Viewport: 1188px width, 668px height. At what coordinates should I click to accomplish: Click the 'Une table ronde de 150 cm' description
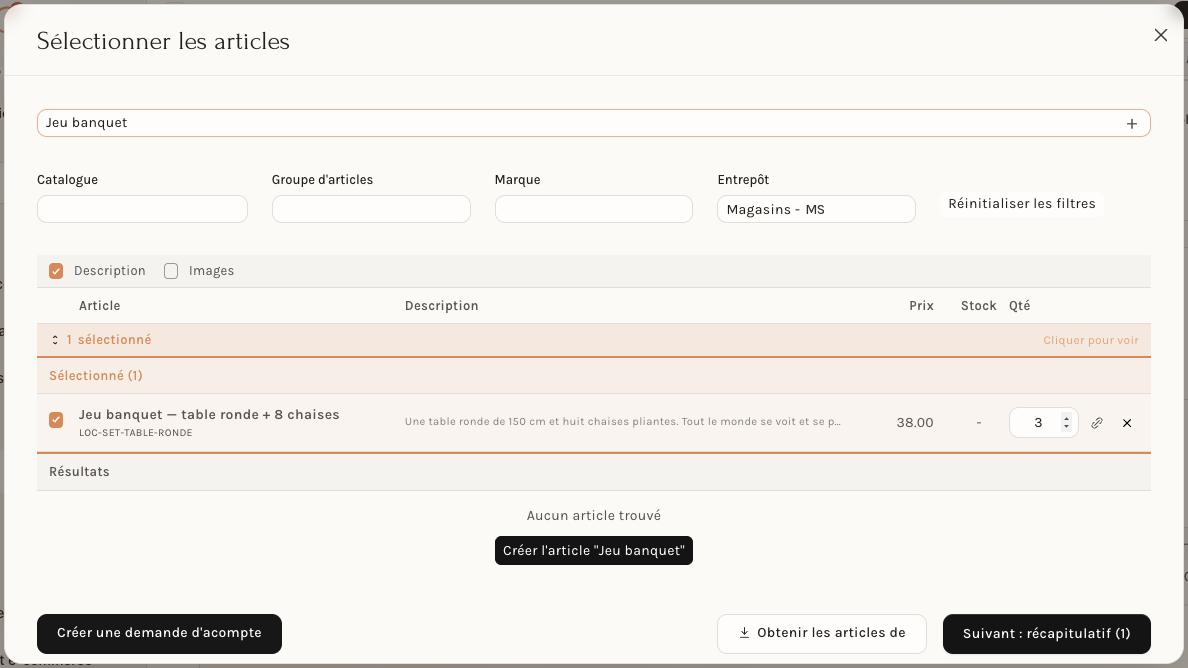622,422
